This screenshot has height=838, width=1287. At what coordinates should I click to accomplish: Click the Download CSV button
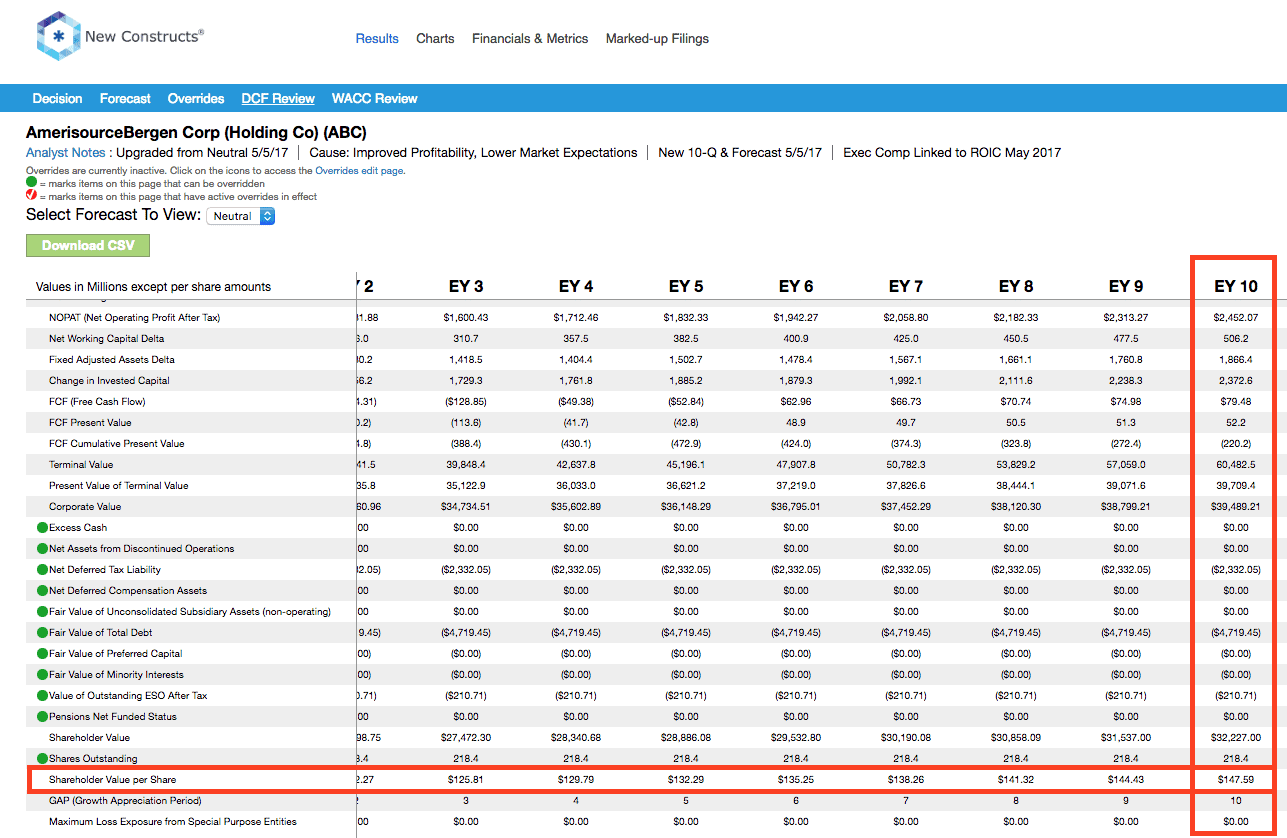point(88,246)
